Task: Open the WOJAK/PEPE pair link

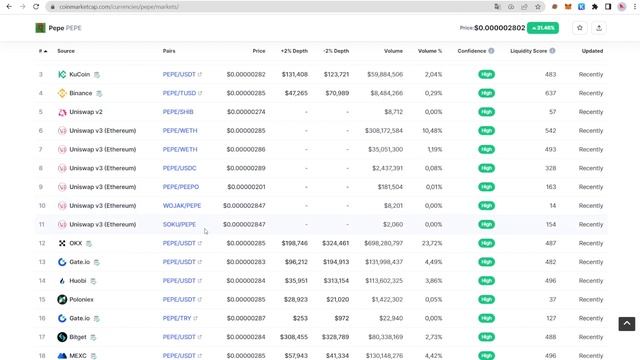Action: tap(182, 206)
